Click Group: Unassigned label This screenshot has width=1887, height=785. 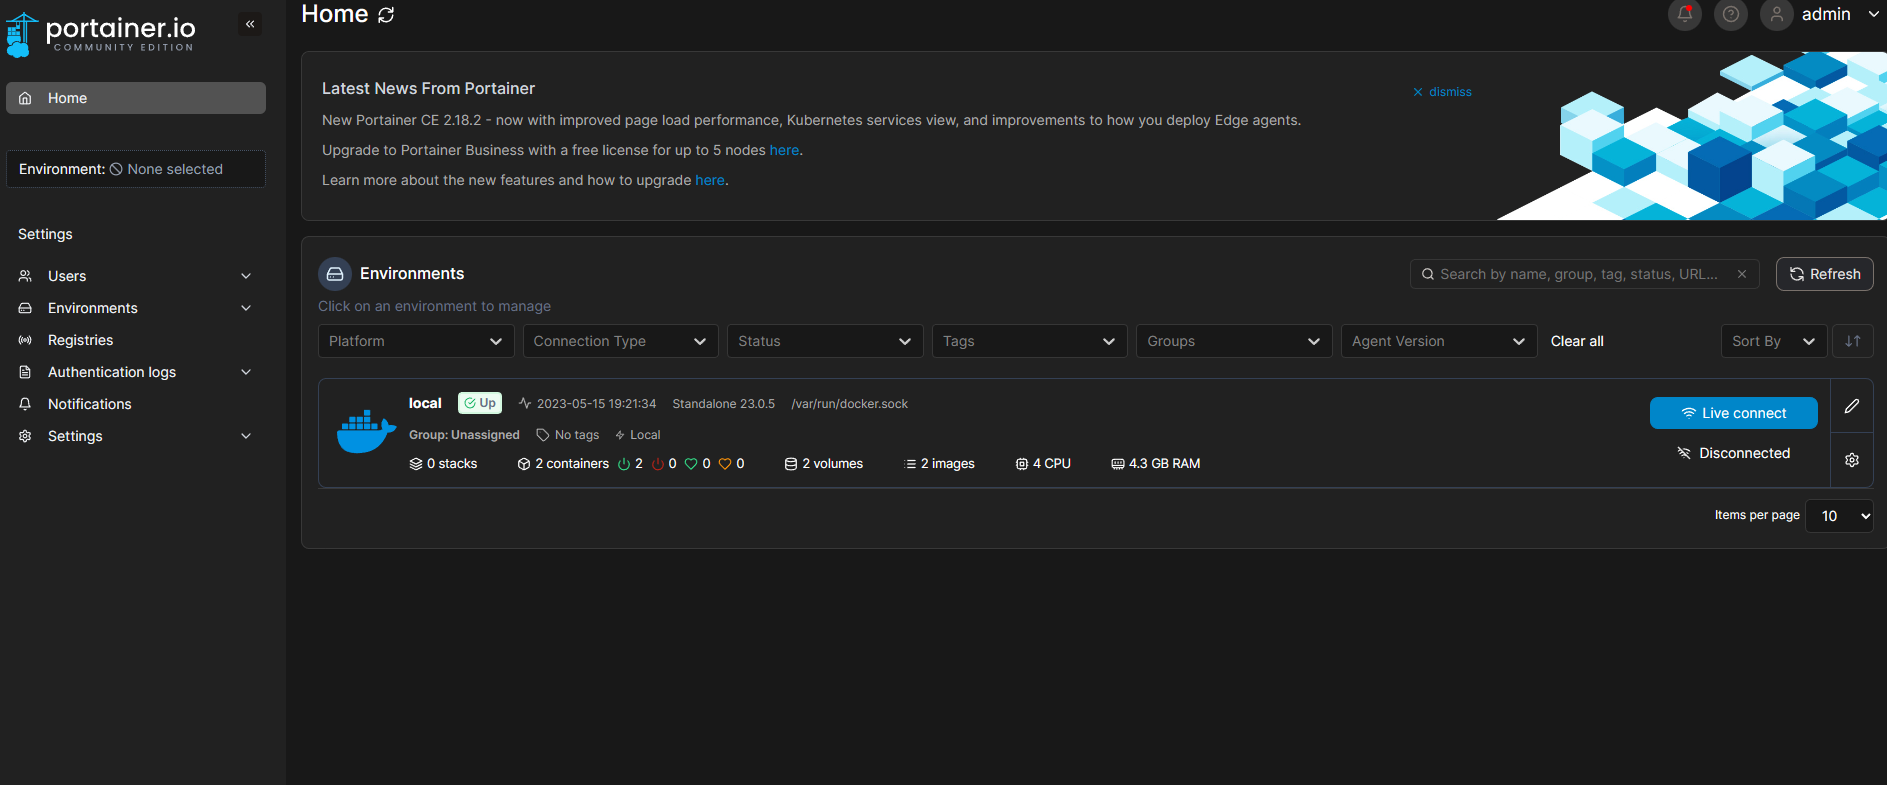[x=464, y=435]
